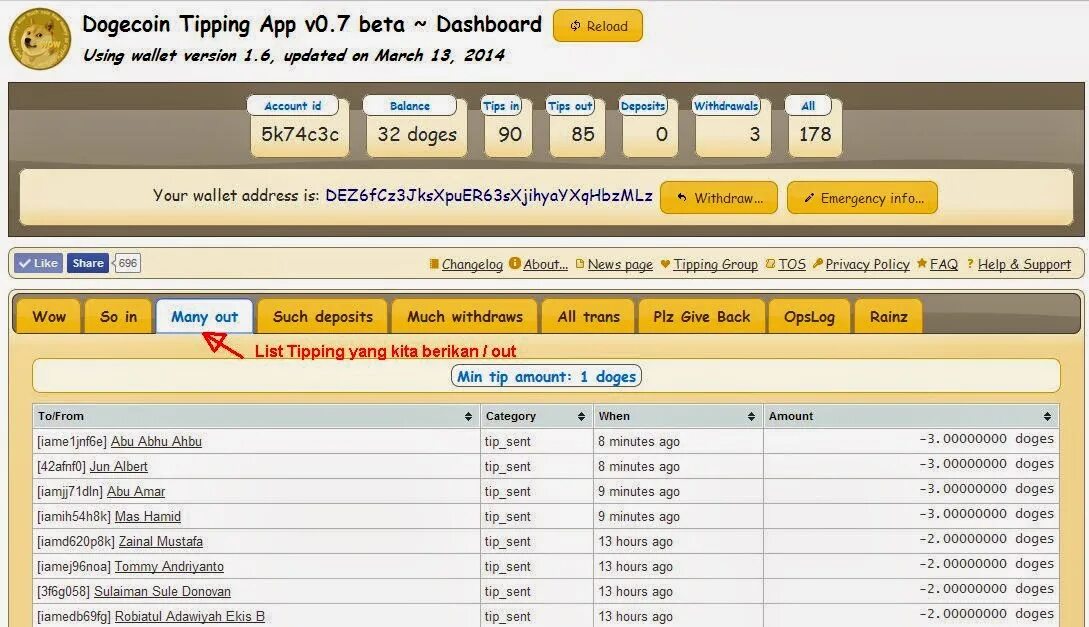
Task: Open the TOS link
Action: click(792, 265)
